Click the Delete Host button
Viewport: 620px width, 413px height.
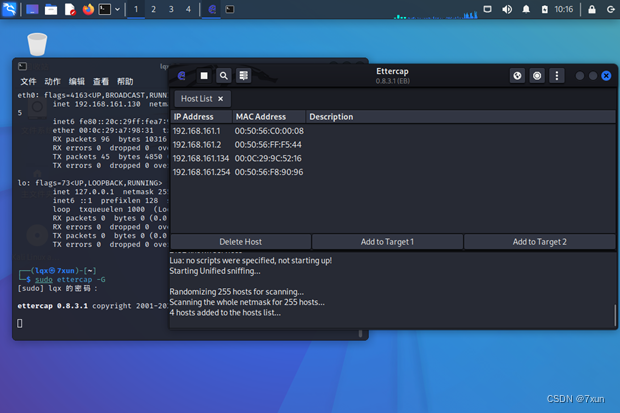click(x=240, y=242)
